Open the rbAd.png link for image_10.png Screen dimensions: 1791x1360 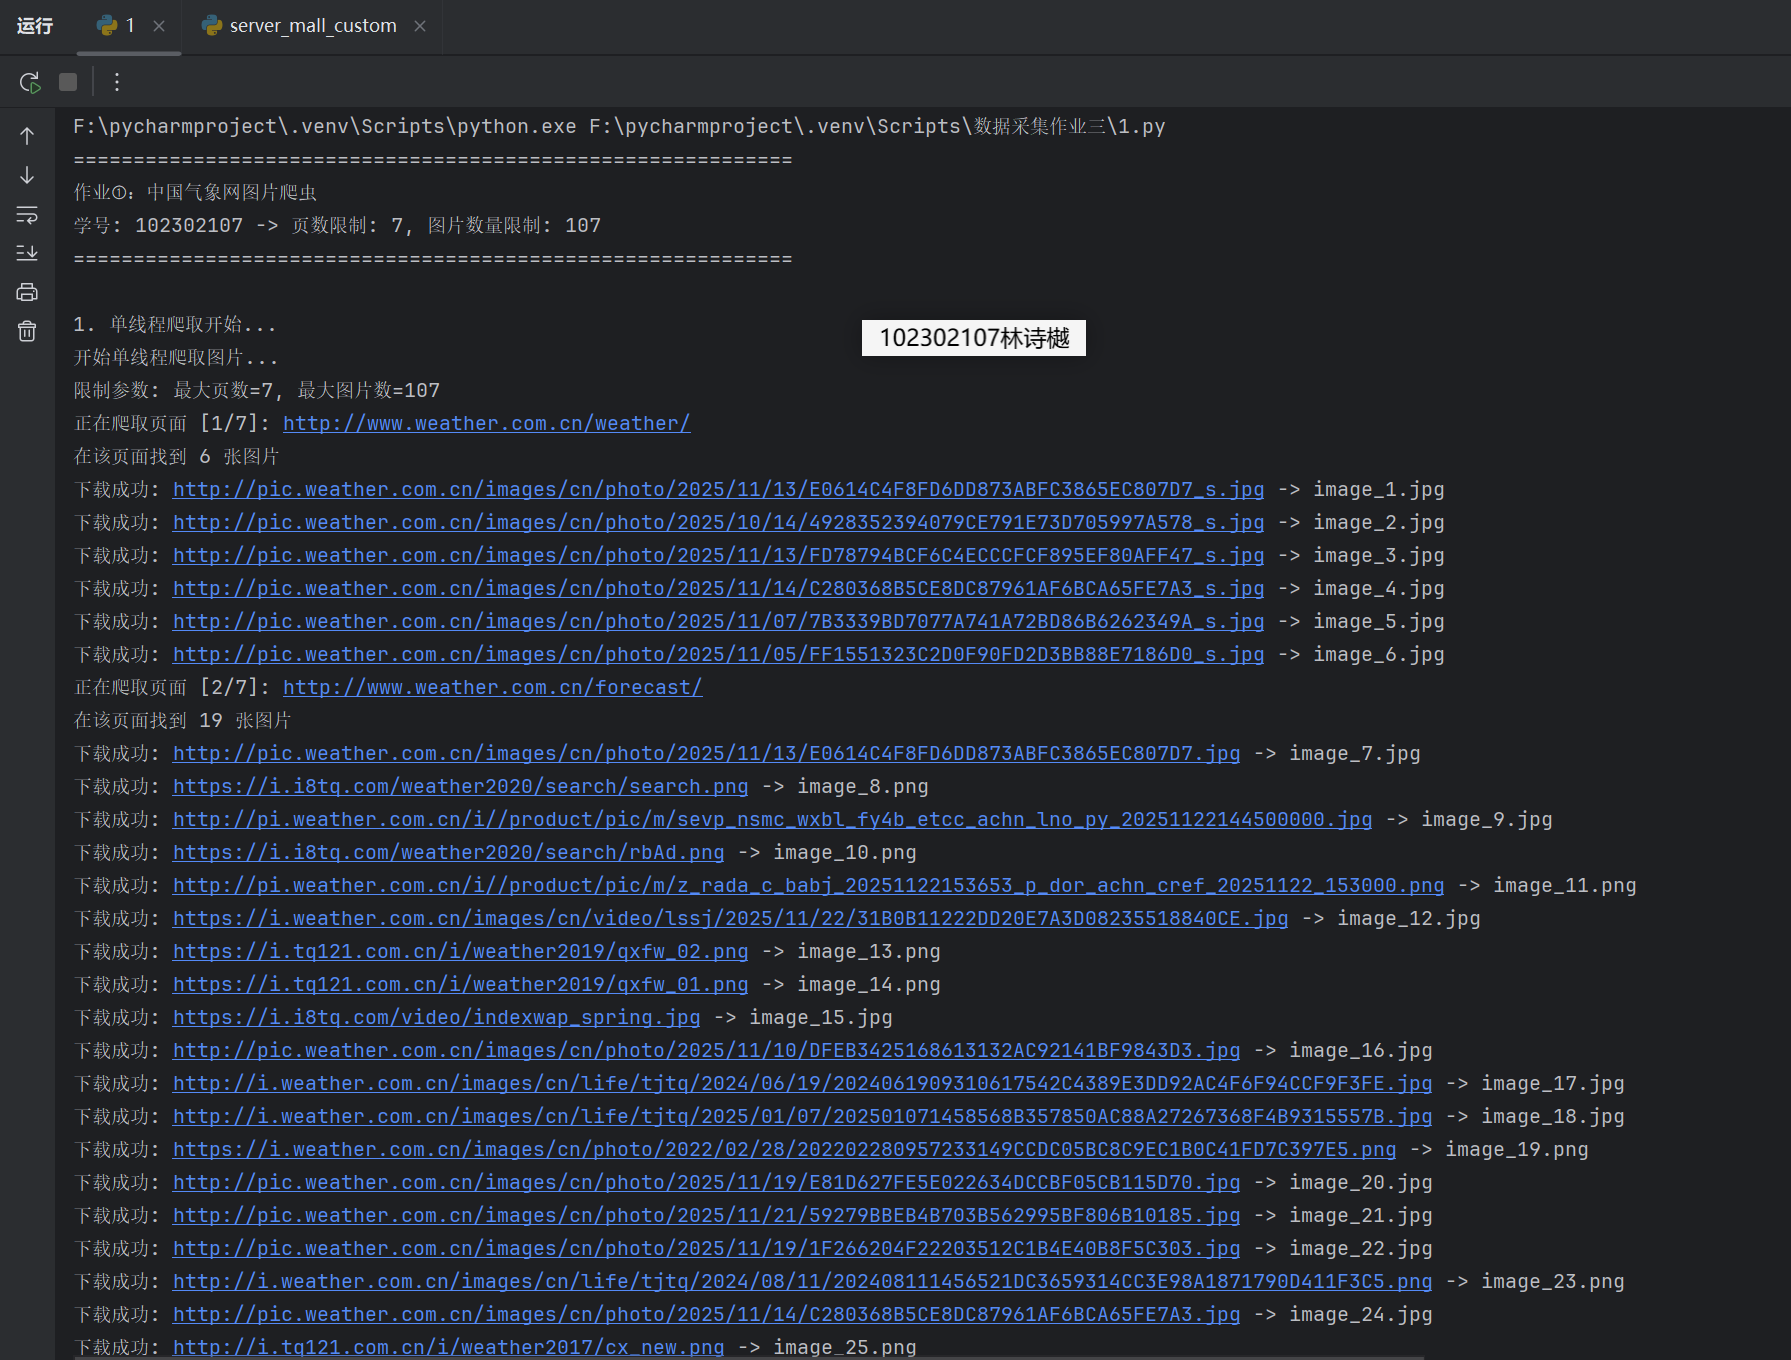[448, 853]
